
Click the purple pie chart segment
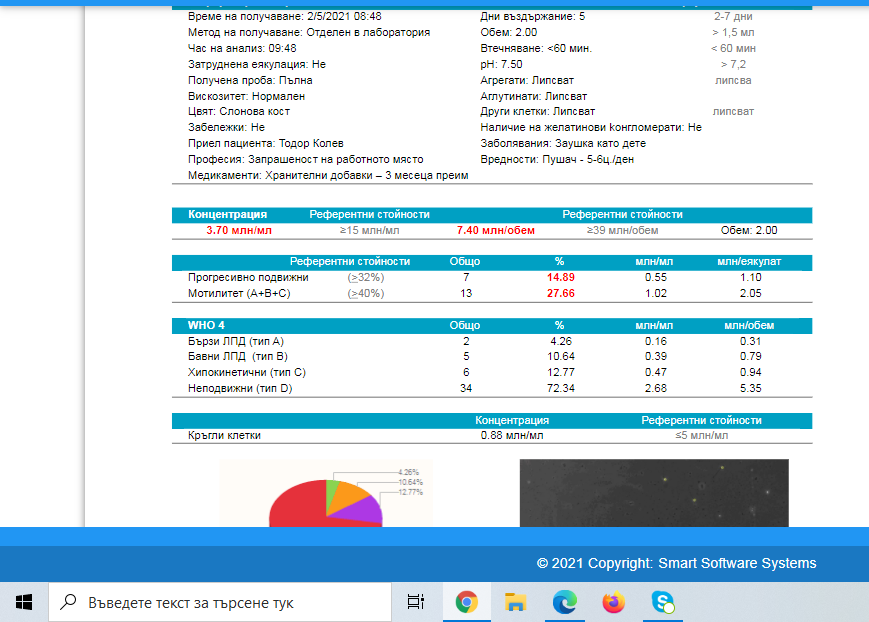[x=368, y=510]
